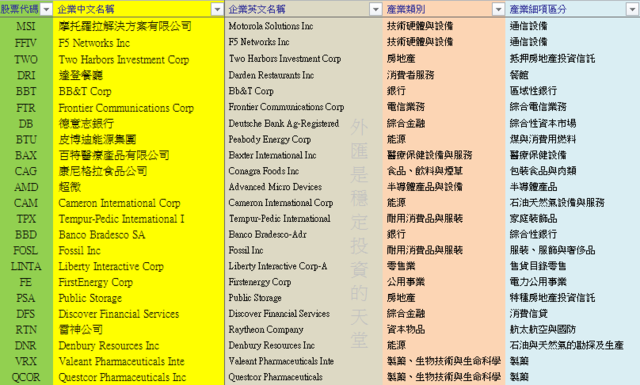Click the Questcor Pharmaceuticals English name cell
640x385 pixels.
304,378
